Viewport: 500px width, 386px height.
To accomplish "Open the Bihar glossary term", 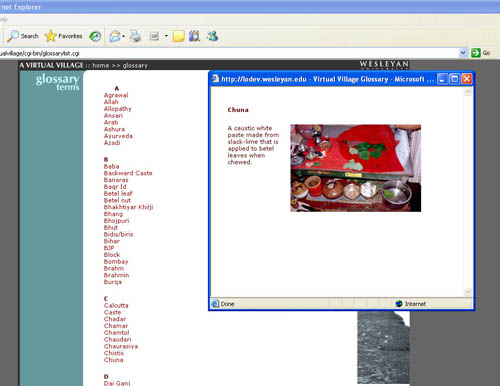I will tap(112, 241).
